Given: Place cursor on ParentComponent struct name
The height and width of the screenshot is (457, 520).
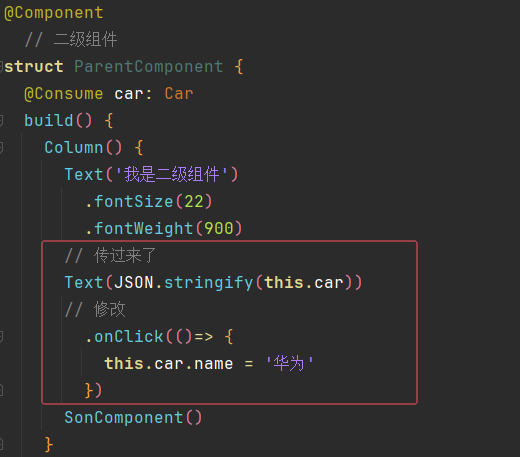Looking at the screenshot, I should tap(149, 67).
